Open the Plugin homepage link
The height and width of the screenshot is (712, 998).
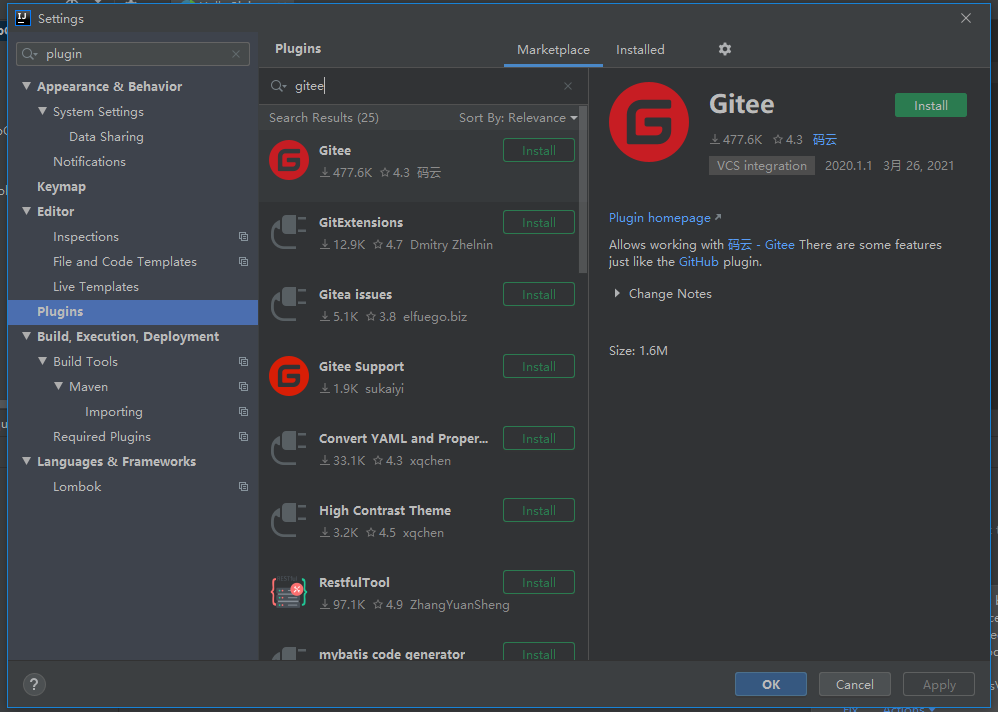664,218
